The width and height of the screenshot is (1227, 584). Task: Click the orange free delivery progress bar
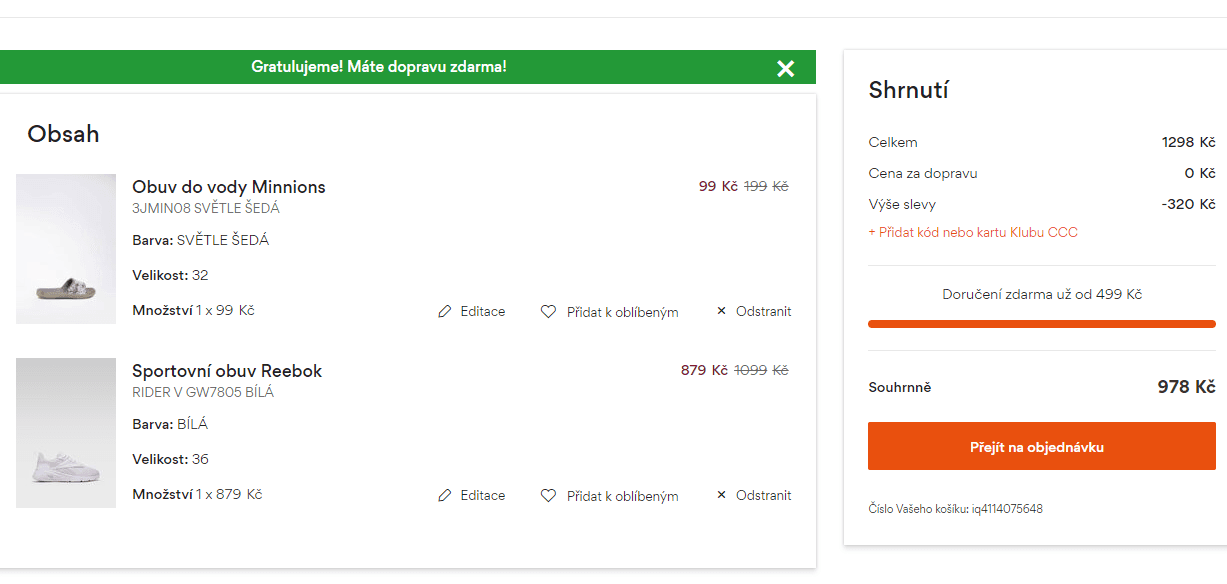[x=1042, y=324]
